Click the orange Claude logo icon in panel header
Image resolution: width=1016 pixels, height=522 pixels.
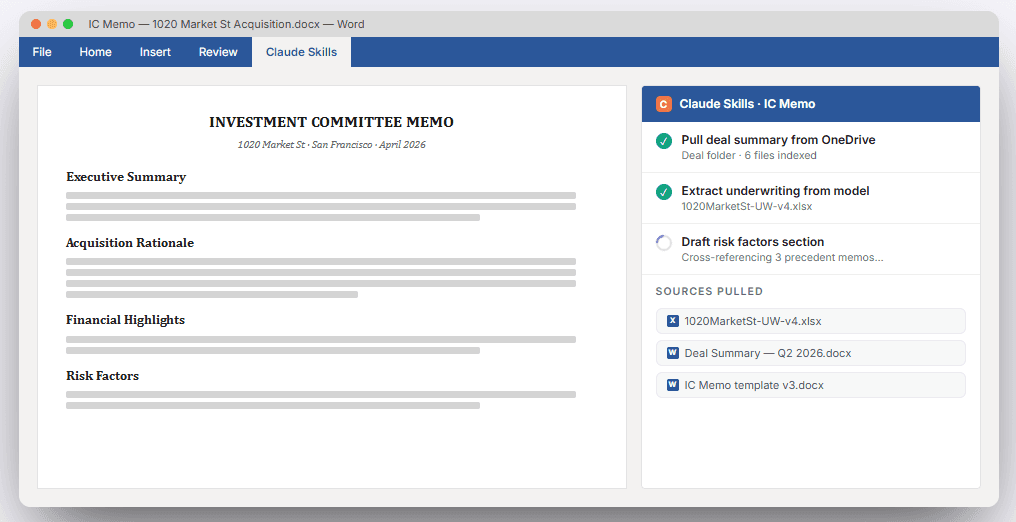664,104
